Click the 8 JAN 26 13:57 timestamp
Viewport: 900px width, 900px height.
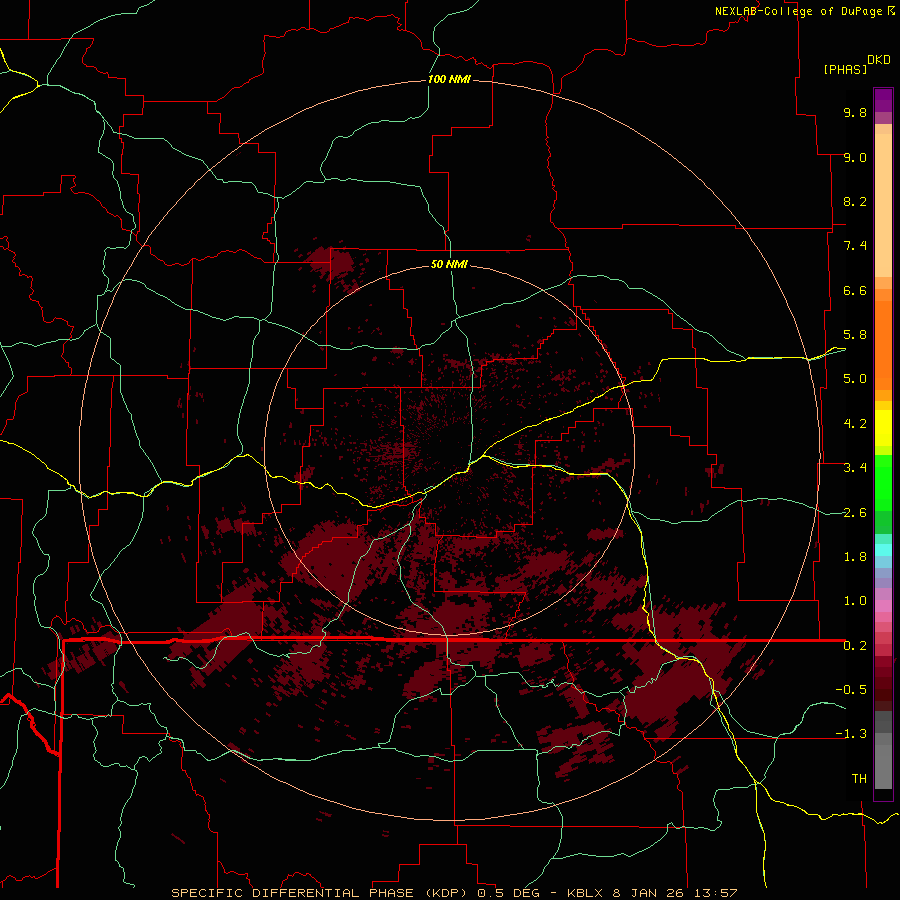pos(675,893)
